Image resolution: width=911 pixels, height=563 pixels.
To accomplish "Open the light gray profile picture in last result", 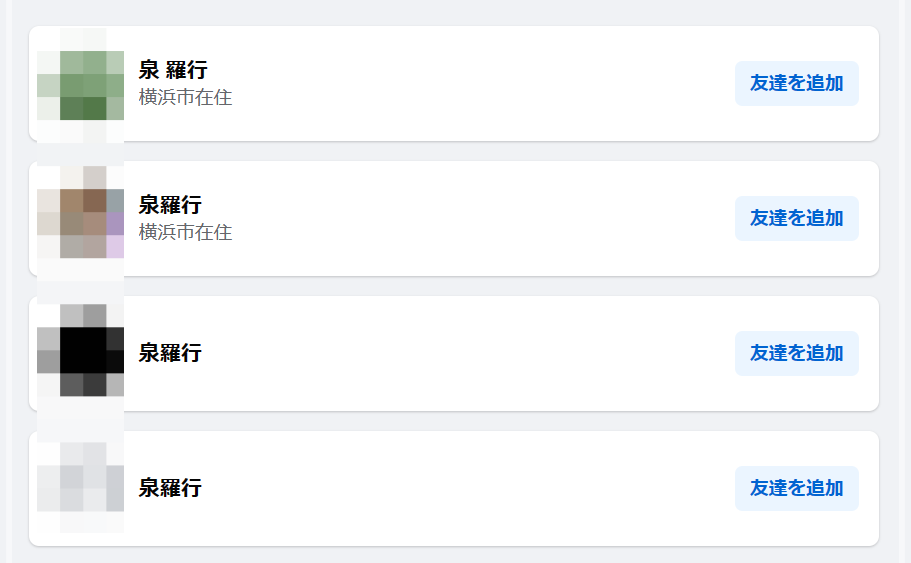I will [80, 488].
